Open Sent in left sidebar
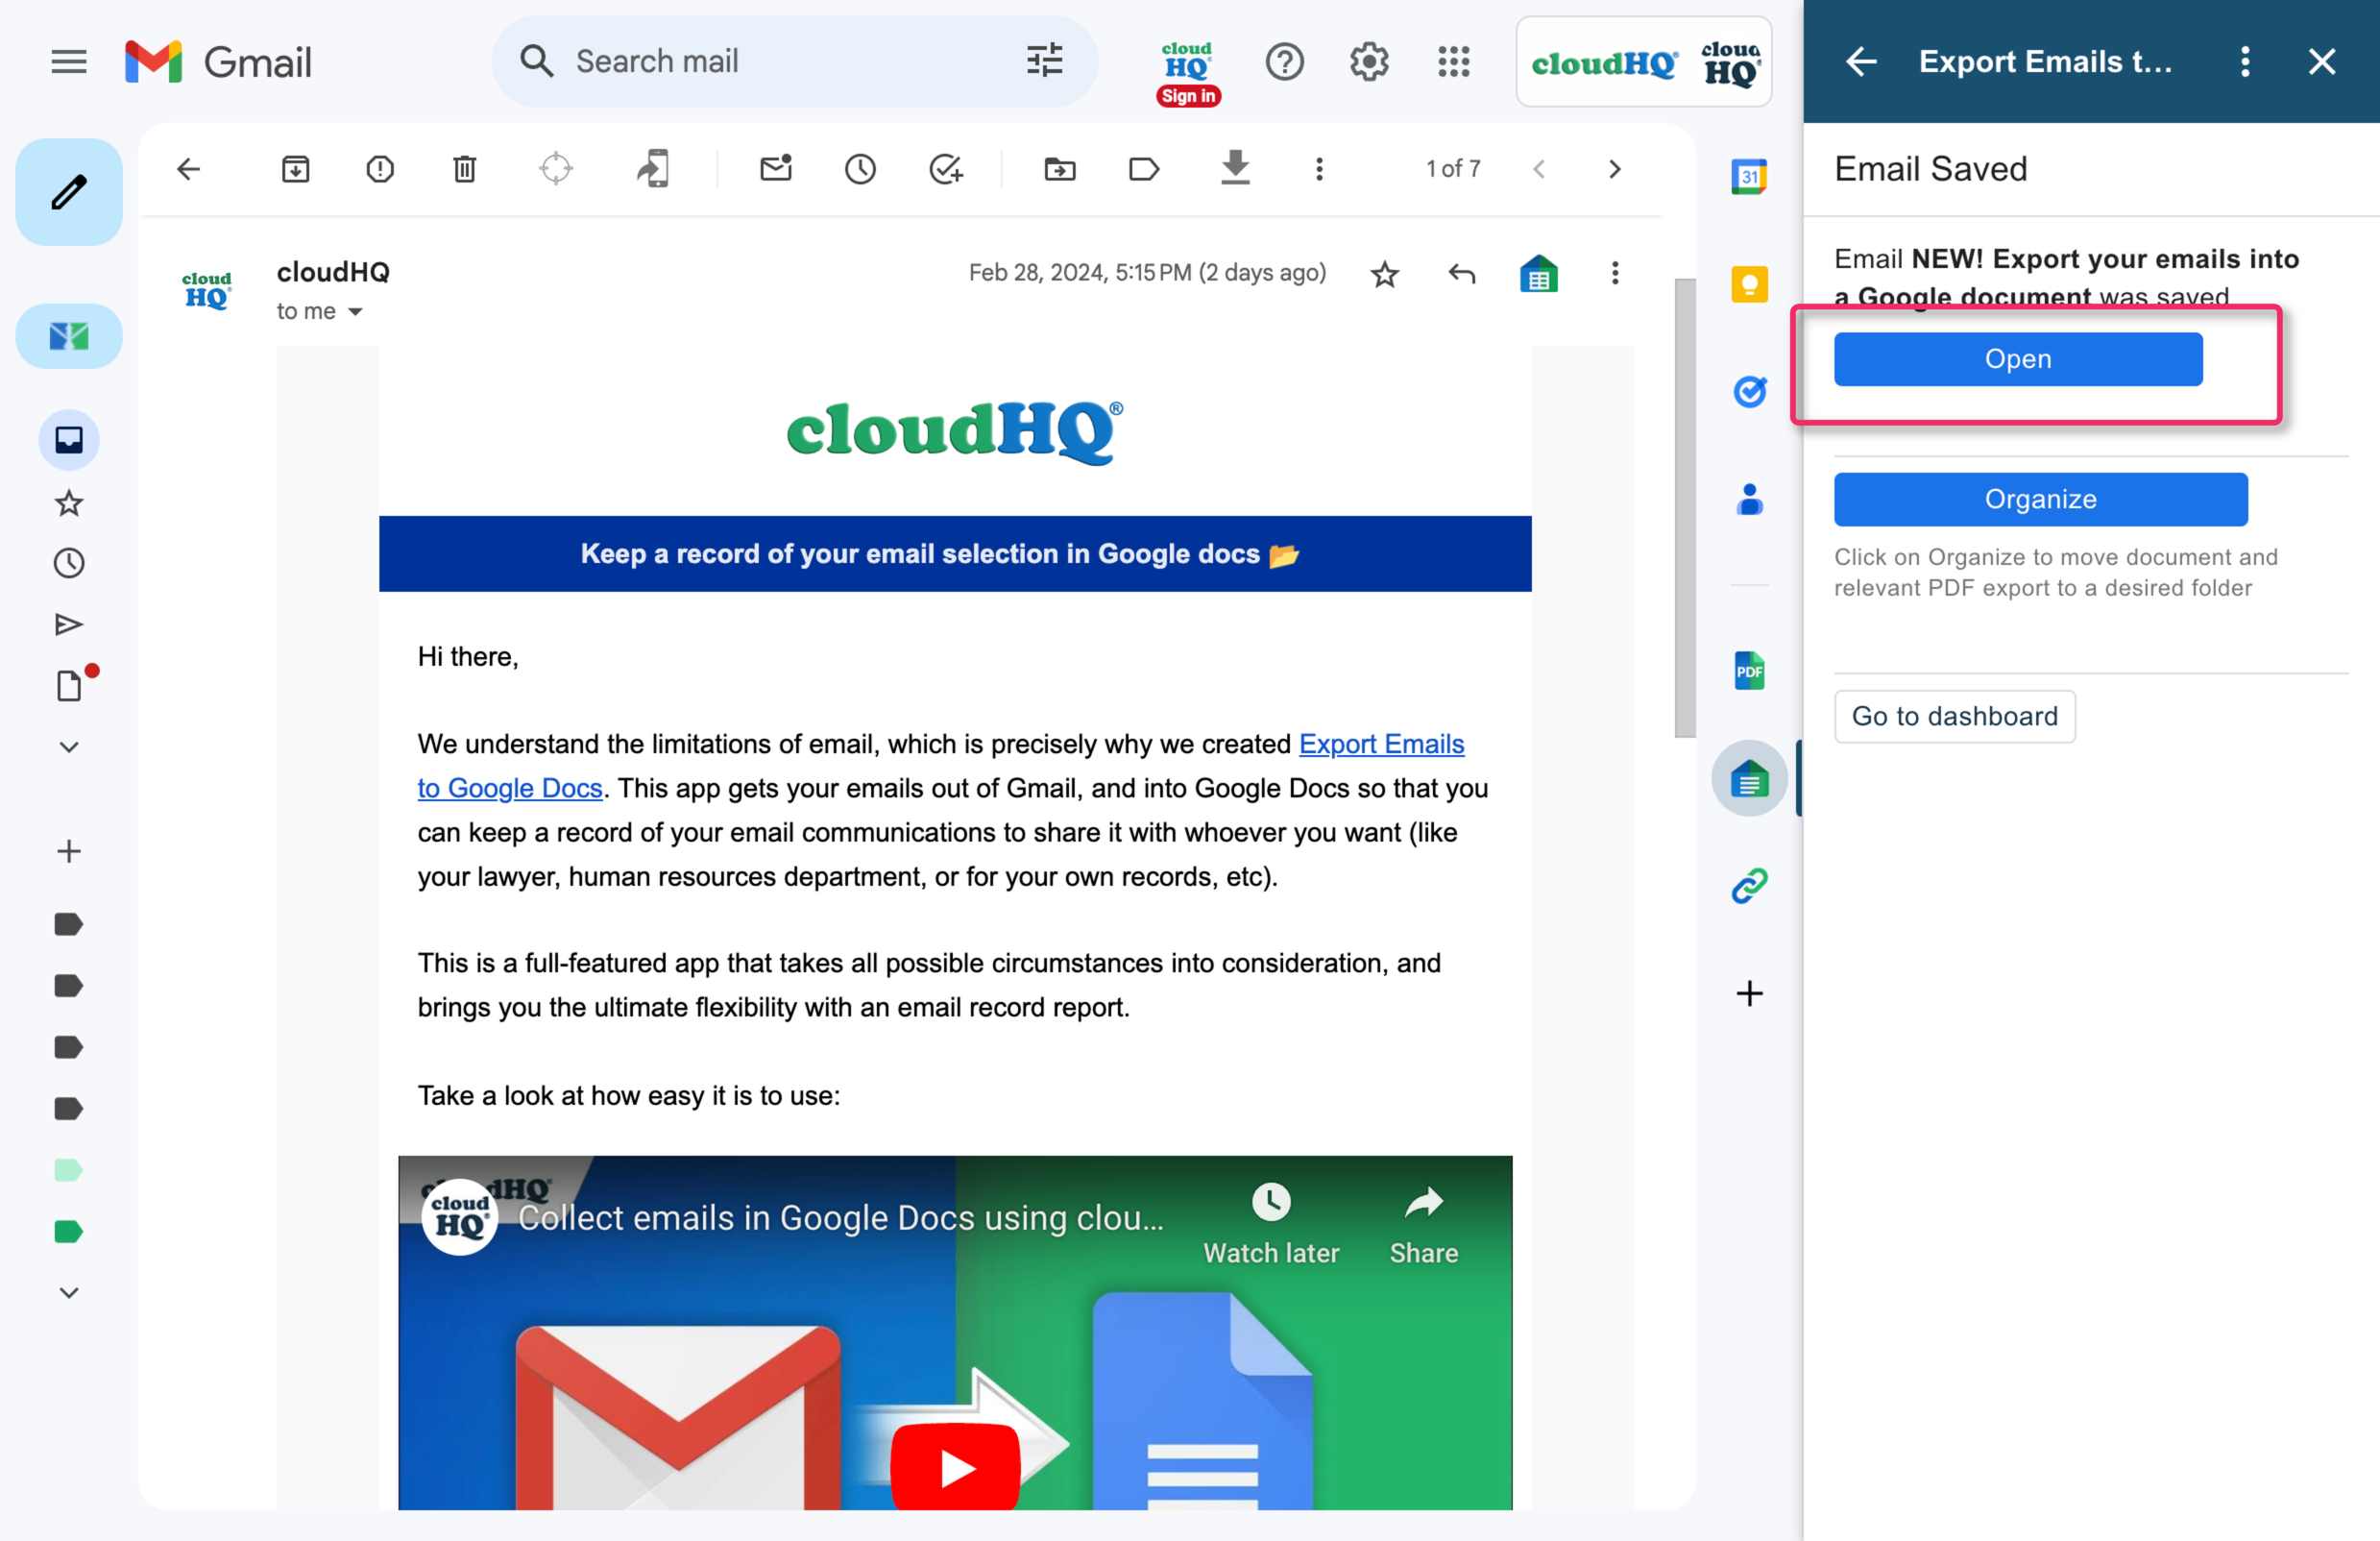The width and height of the screenshot is (2380, 1541). tap(69, 624)
